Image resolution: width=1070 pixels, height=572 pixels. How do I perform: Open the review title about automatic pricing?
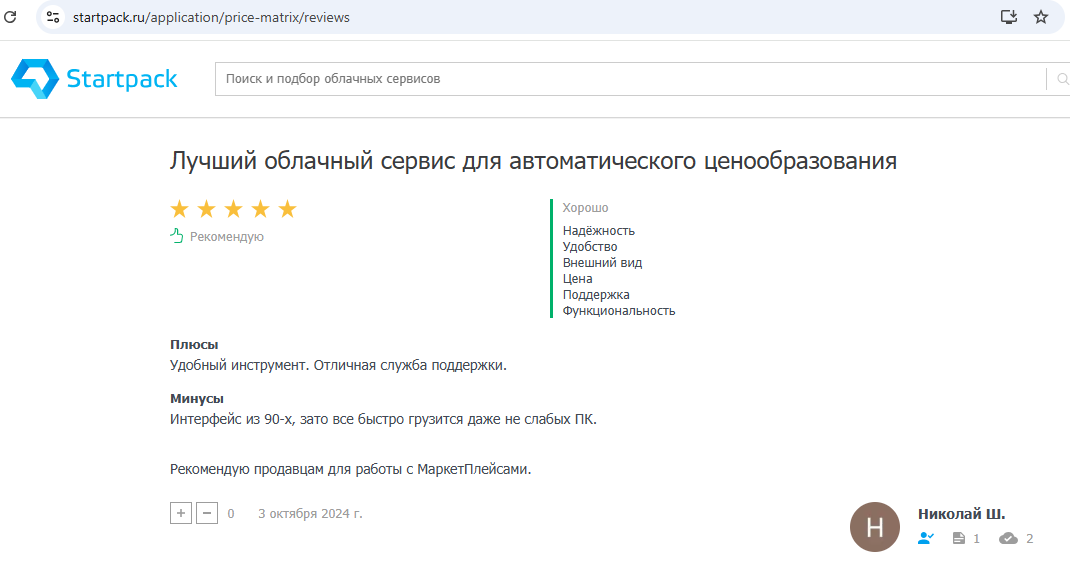point(533,161)
